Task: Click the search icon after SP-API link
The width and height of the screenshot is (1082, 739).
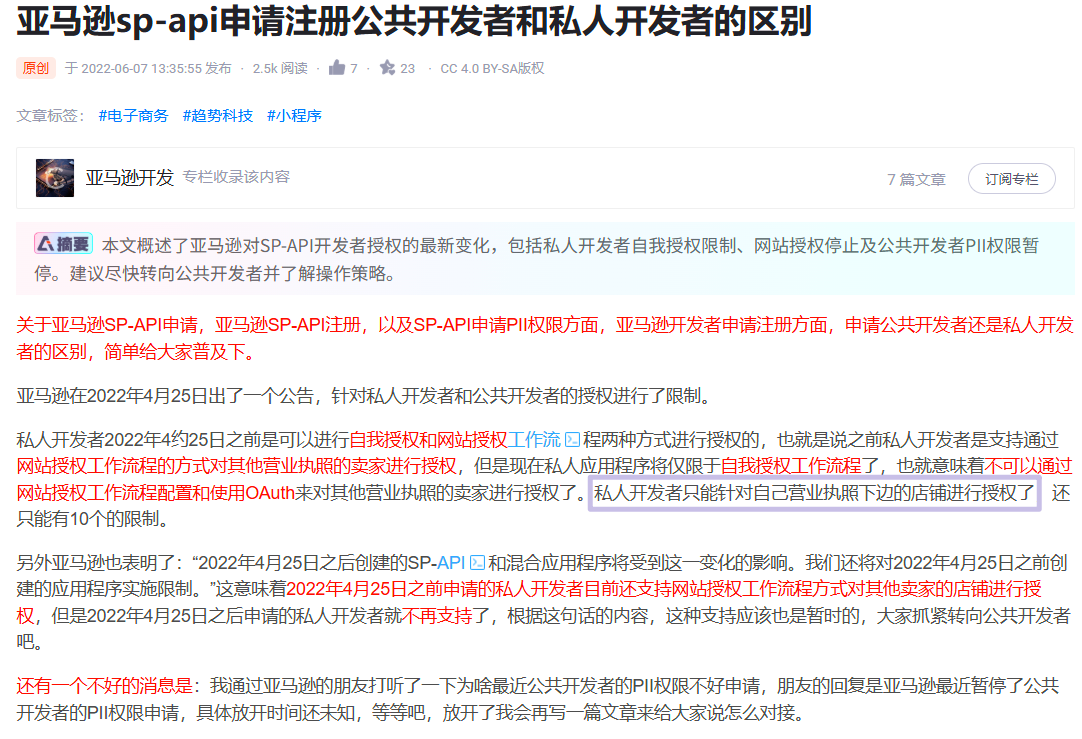Action: (478, 562)
